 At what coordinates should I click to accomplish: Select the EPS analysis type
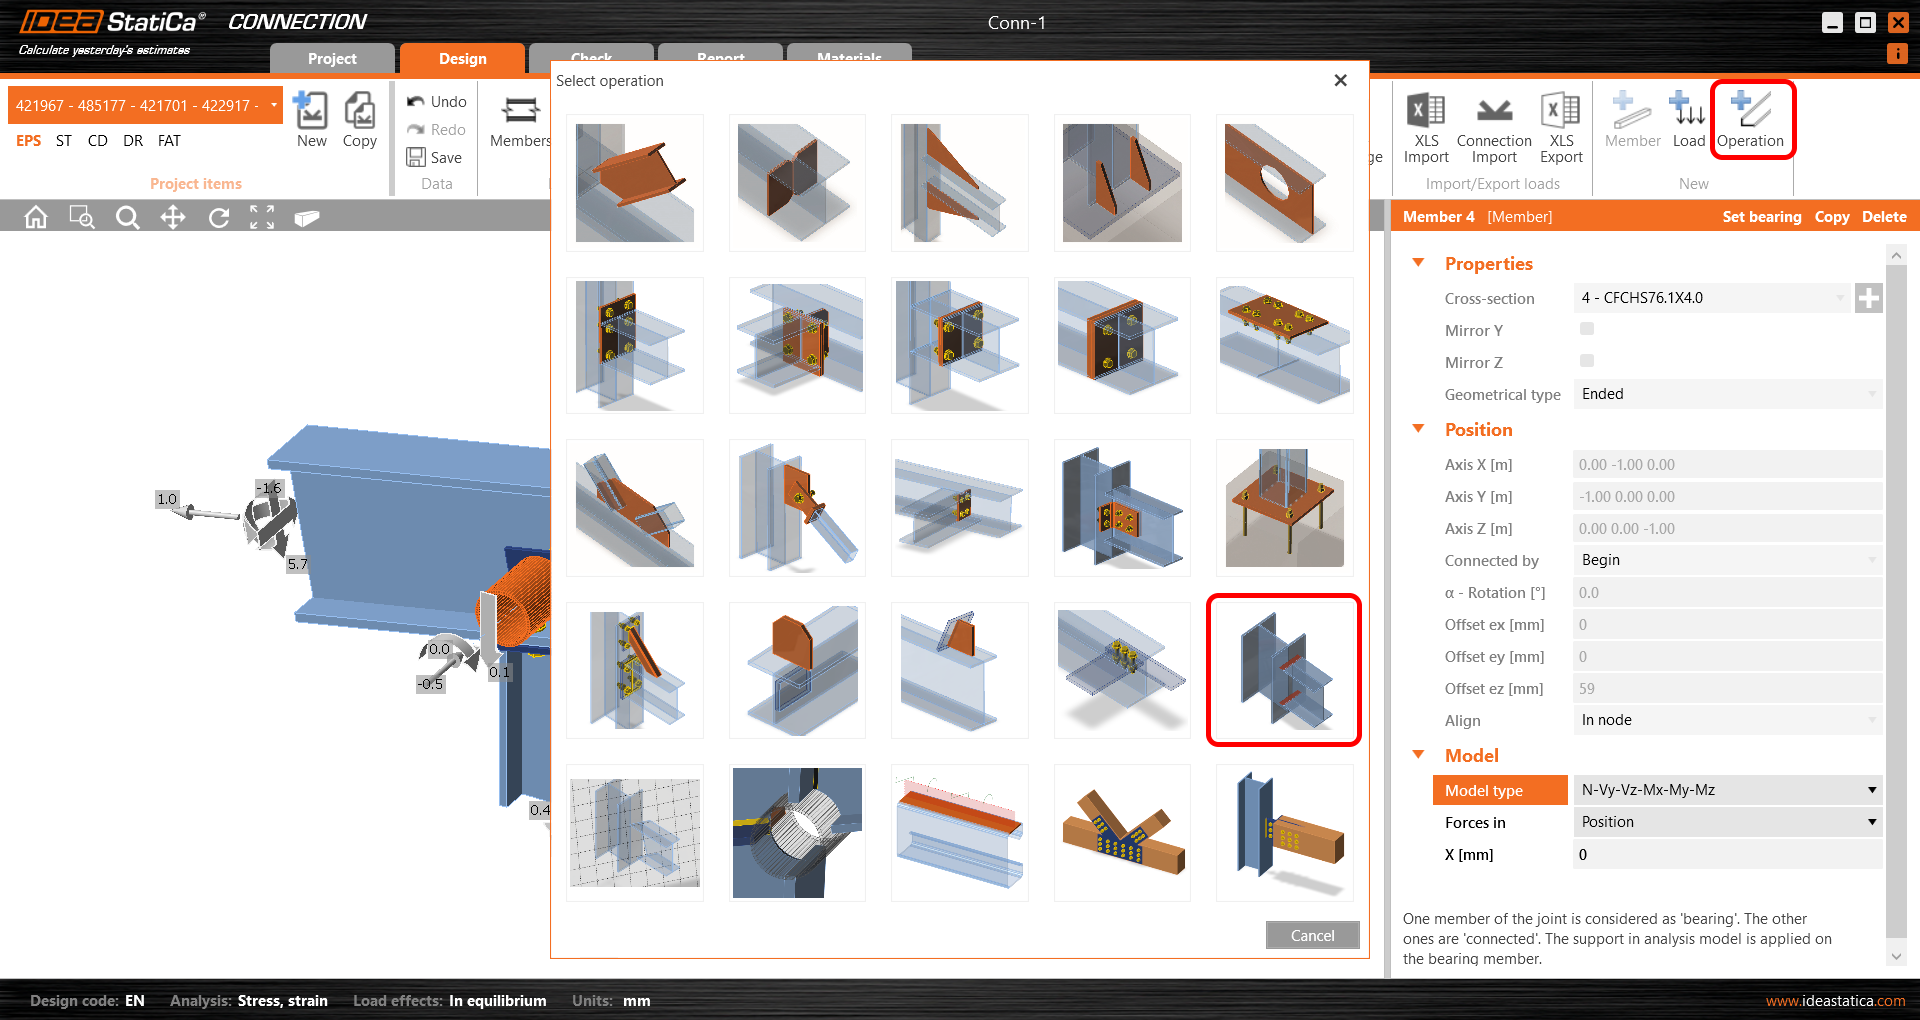(x=29, y=141)
